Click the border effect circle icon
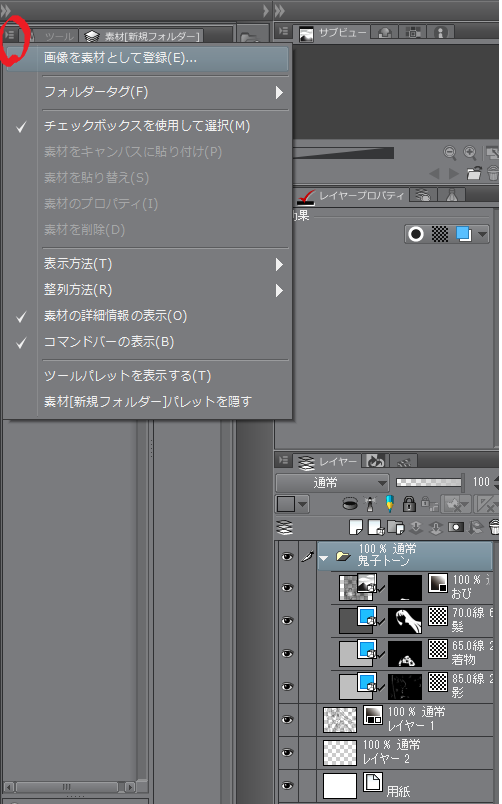 click(x=416, y=234)
